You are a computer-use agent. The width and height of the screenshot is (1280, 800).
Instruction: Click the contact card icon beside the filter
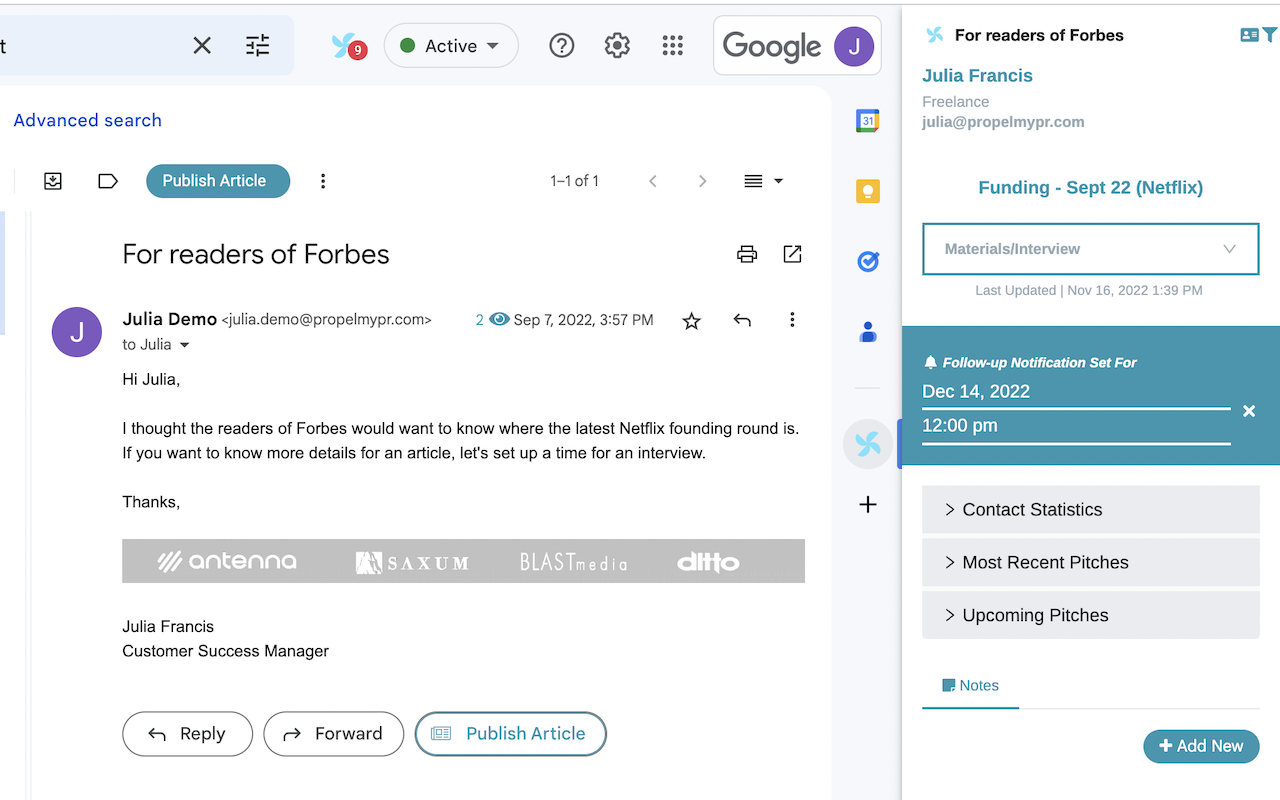tap(1249, 35)
